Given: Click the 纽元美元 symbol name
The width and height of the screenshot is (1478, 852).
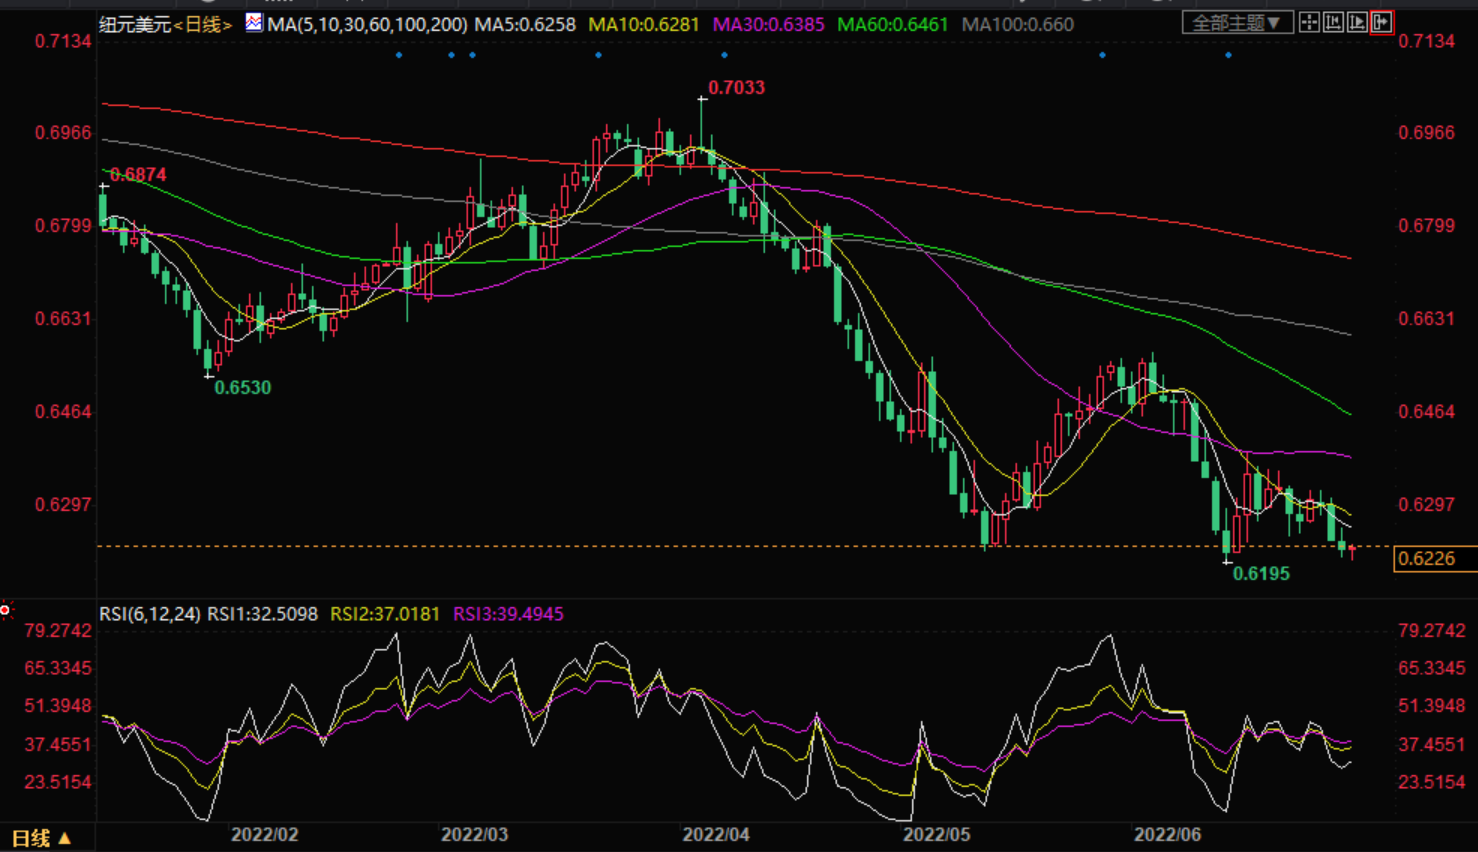Looking at the screenshot, I should [x=135, y=24].
